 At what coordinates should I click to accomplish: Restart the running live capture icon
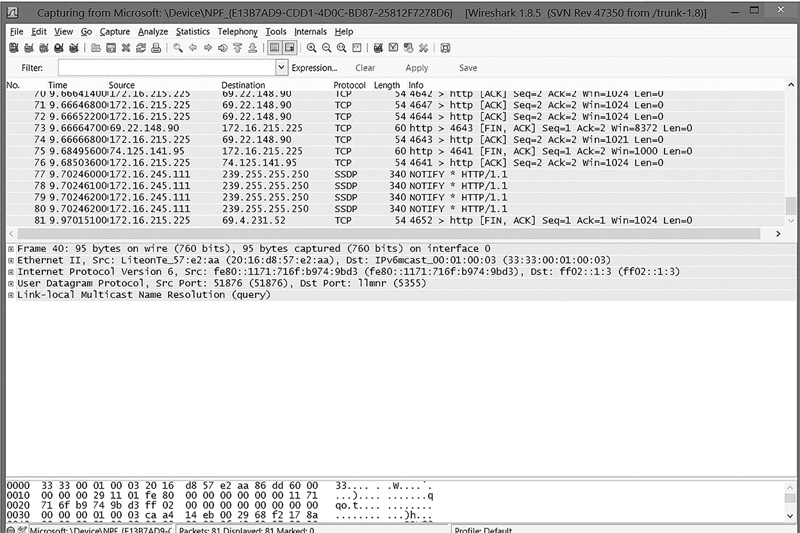(x=74, y=48)
